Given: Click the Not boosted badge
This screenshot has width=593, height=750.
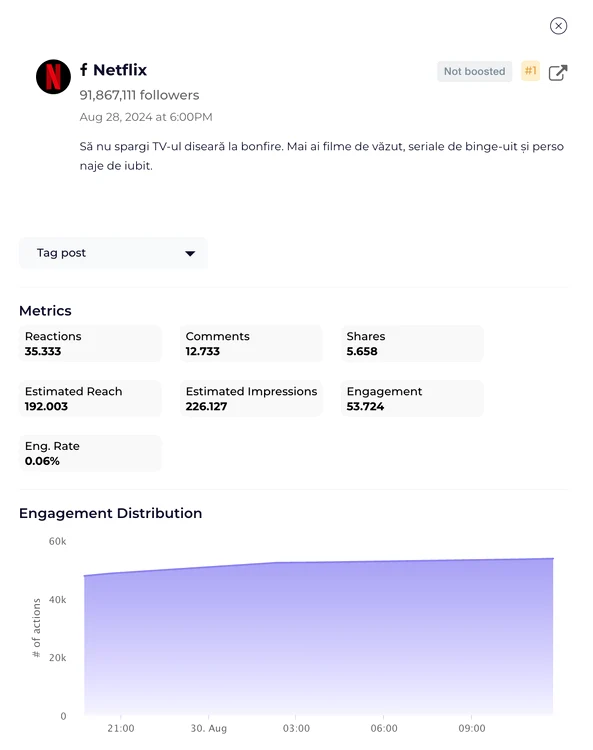Looking at the screenshot, I should coord(474,71).
